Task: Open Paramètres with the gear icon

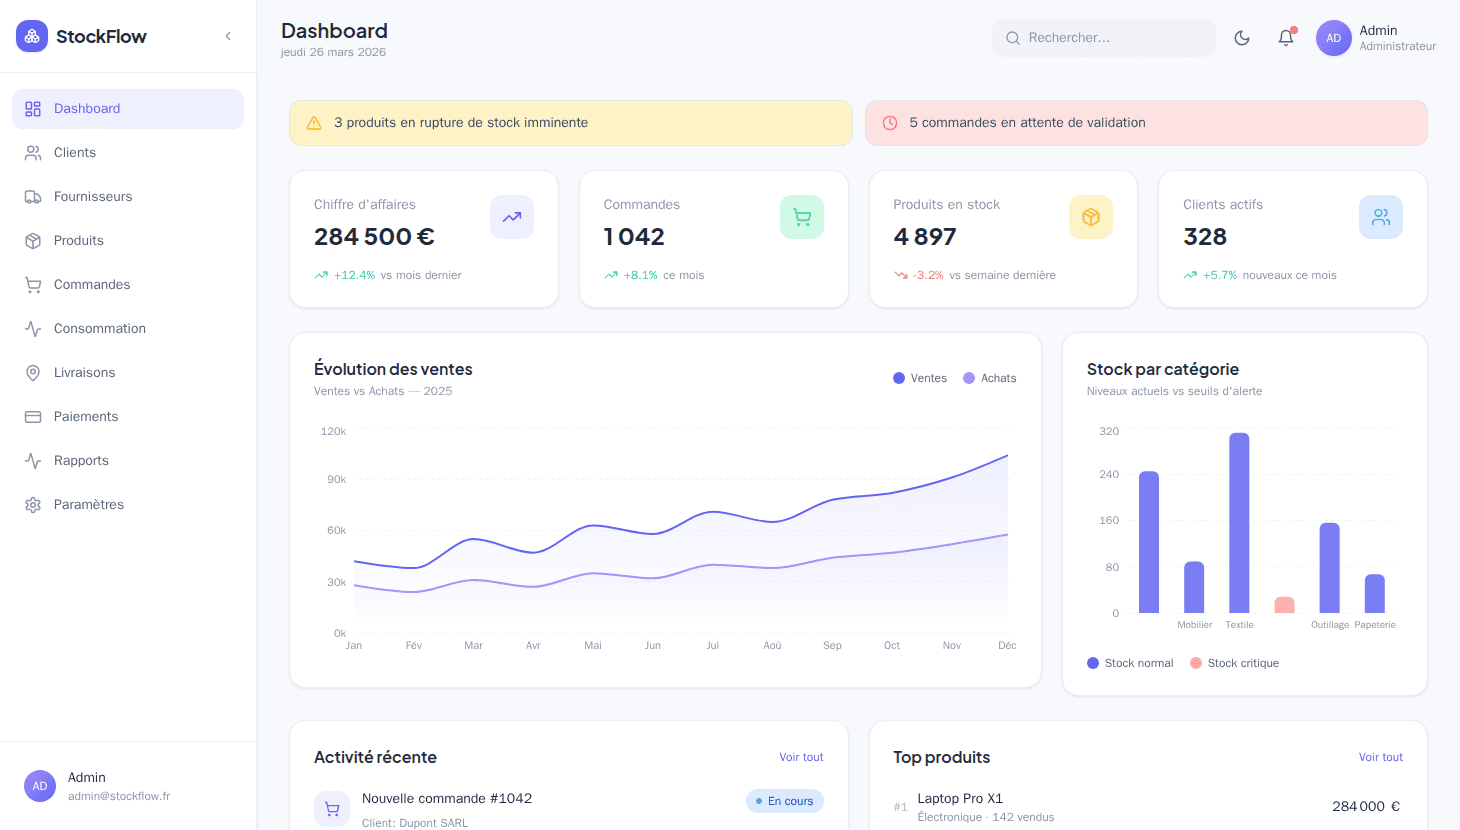Action: click(x=31, y=504)
